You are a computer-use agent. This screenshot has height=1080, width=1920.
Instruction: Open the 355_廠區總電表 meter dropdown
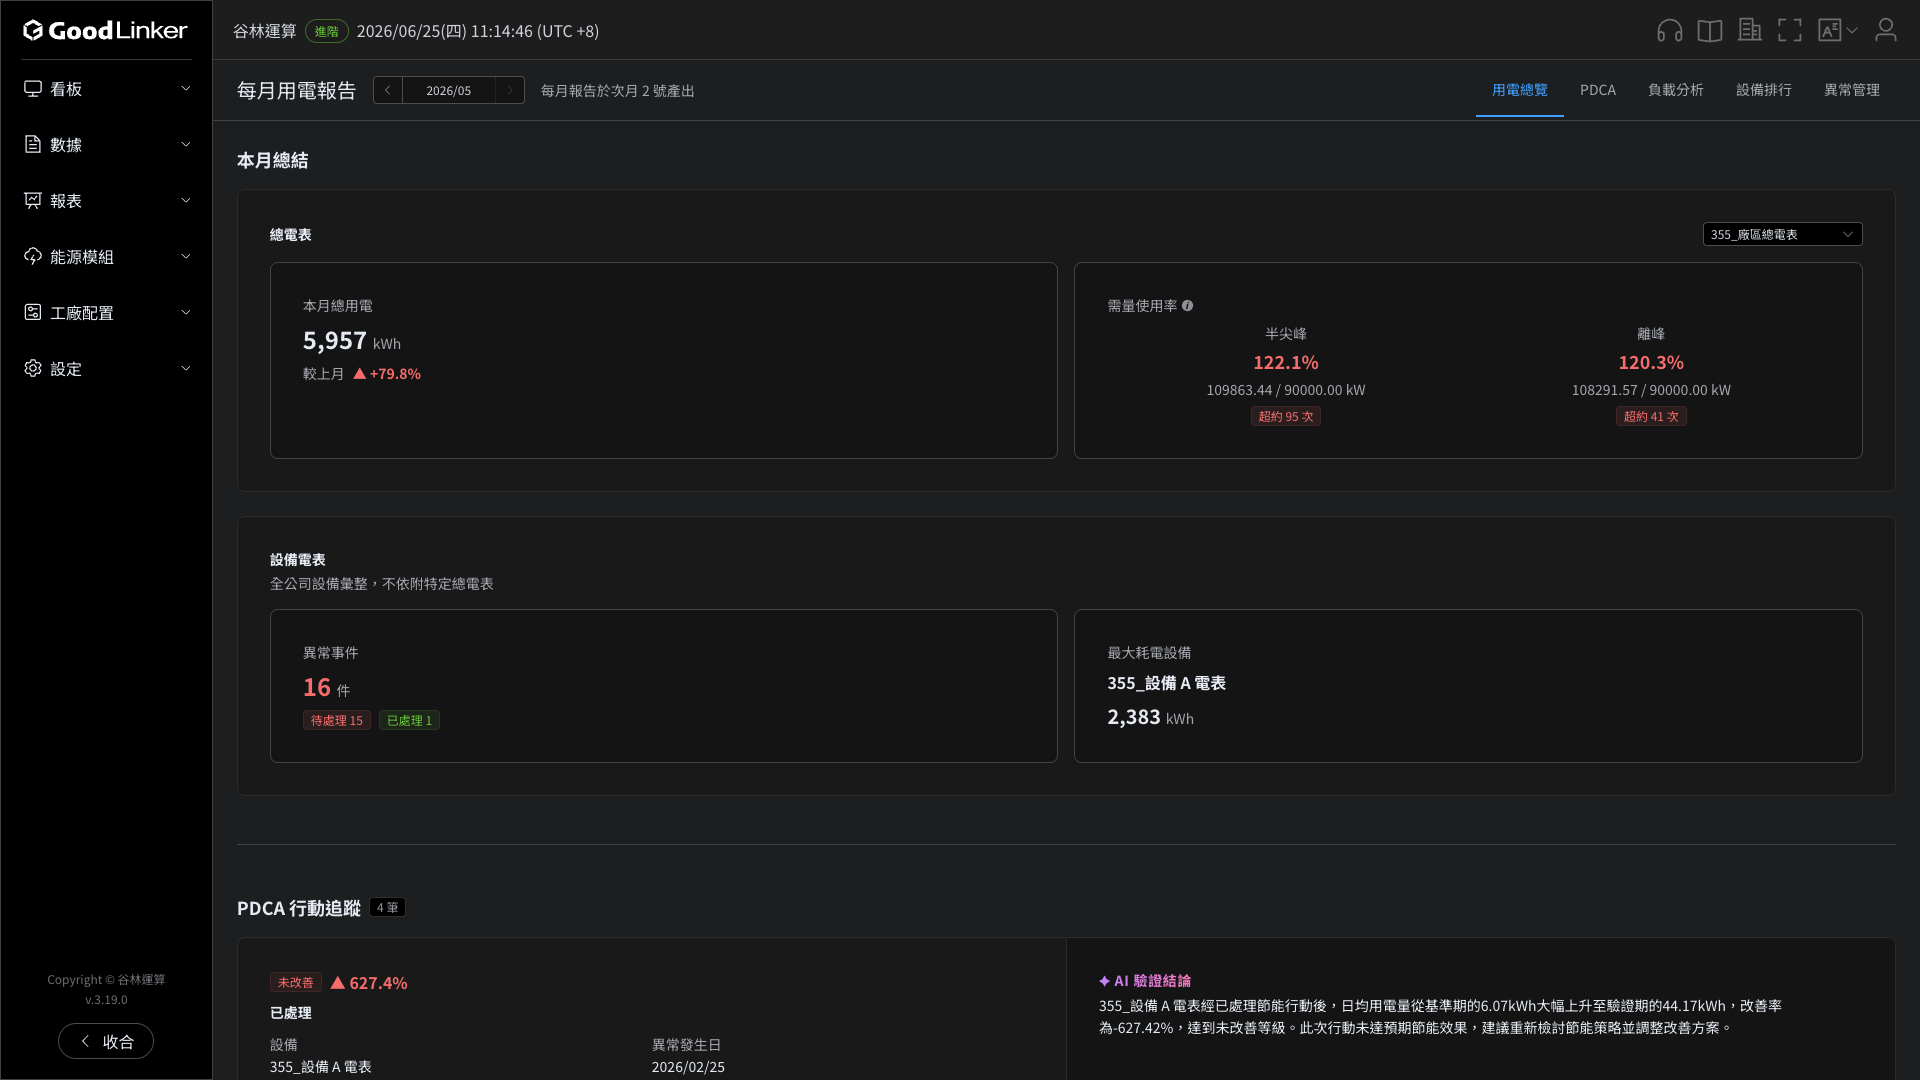1782,234
